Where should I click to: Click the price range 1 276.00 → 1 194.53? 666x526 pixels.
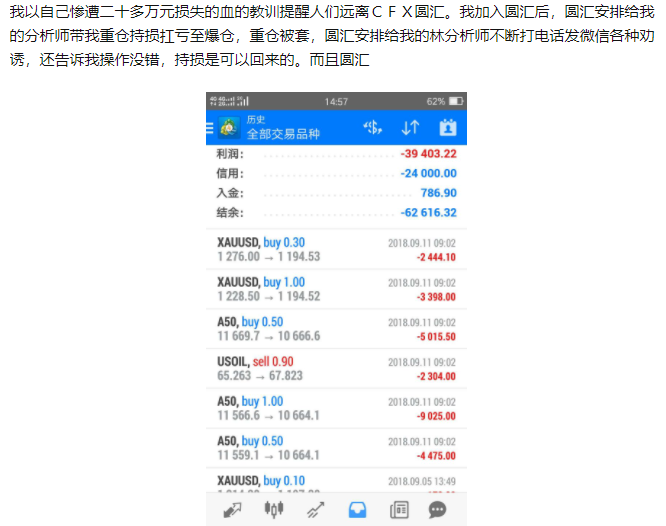[268, 257]
